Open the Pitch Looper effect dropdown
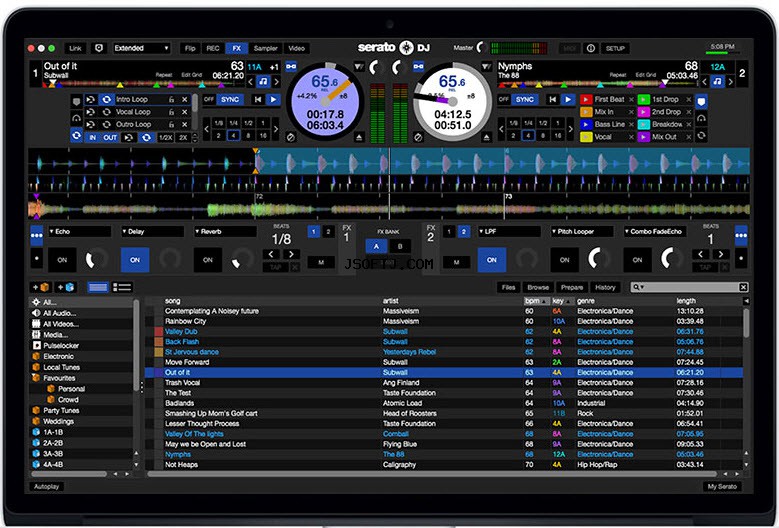The image size is (779, 528). click(x=582, y=231)
